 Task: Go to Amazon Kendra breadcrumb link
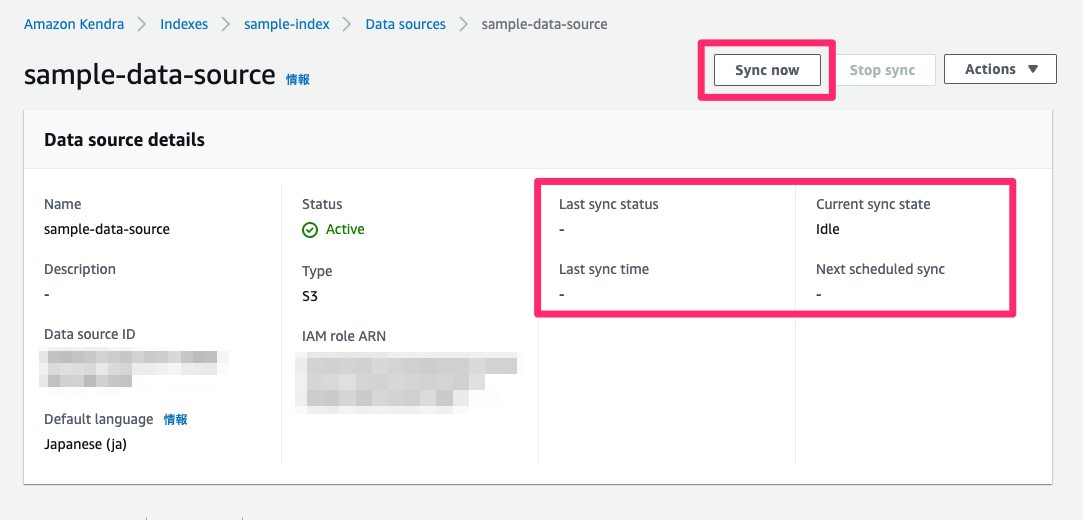pyautogui.click(x=74, y=24)
